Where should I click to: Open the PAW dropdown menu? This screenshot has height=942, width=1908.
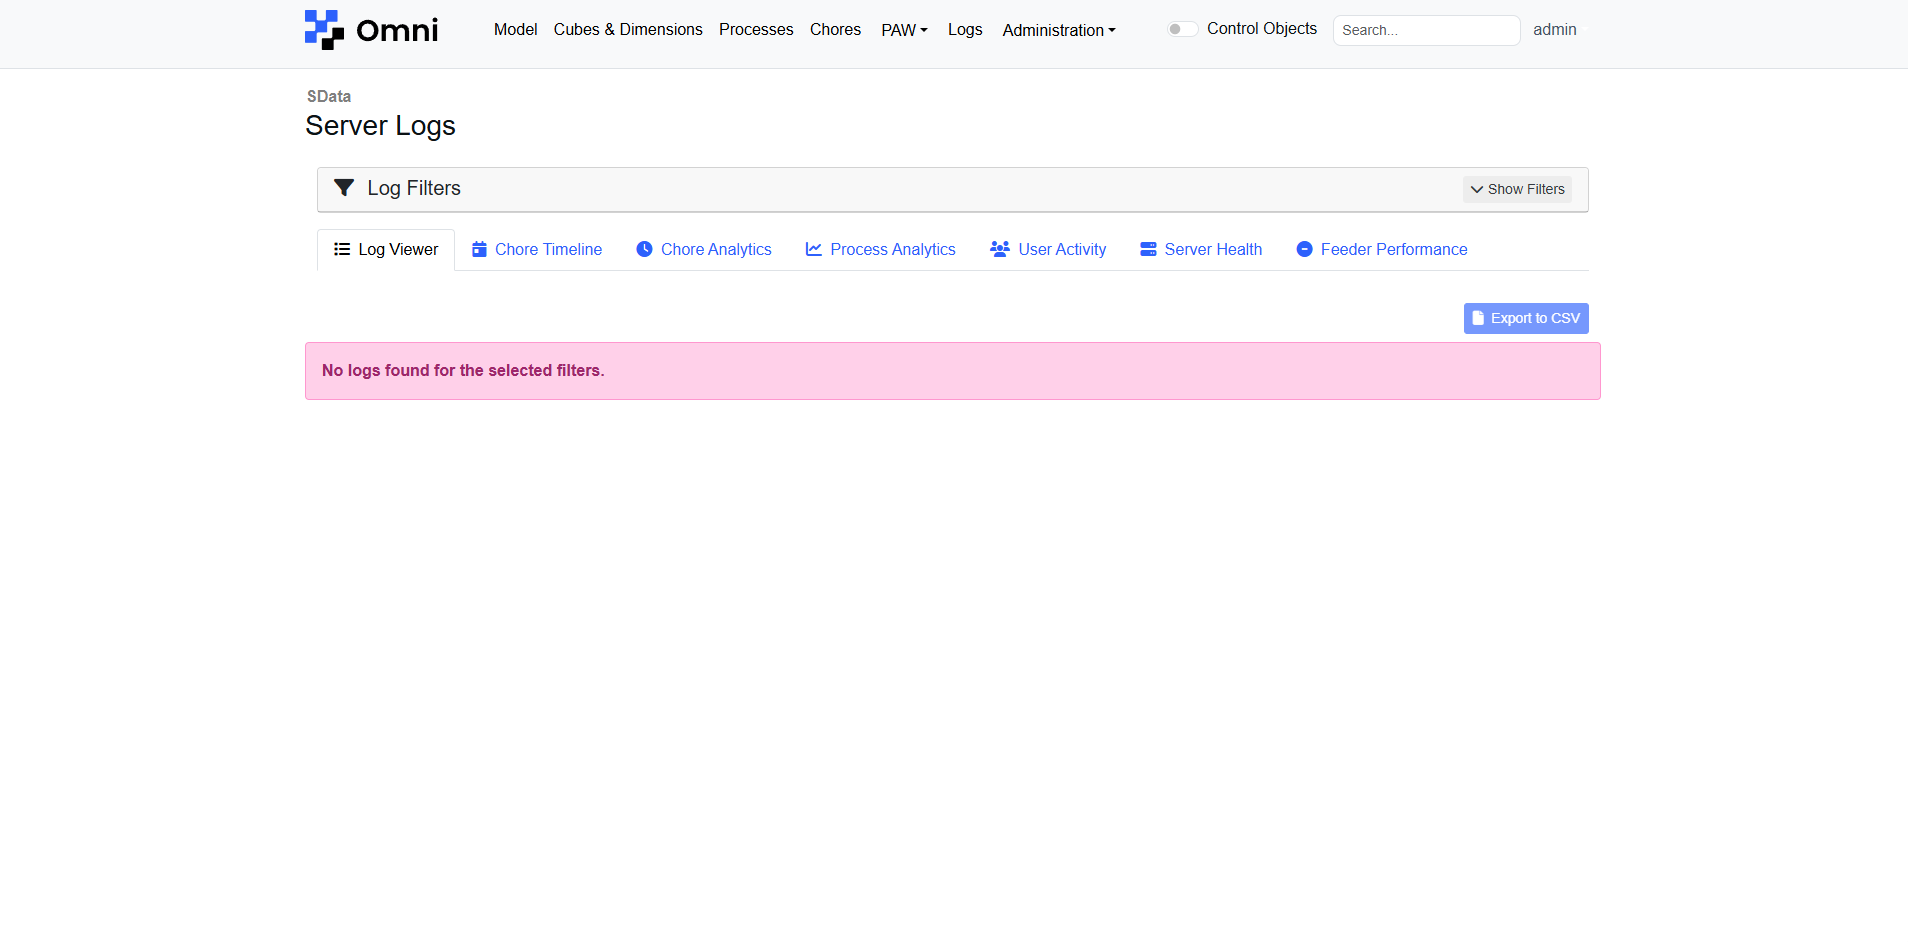click(x=904, y=30)
